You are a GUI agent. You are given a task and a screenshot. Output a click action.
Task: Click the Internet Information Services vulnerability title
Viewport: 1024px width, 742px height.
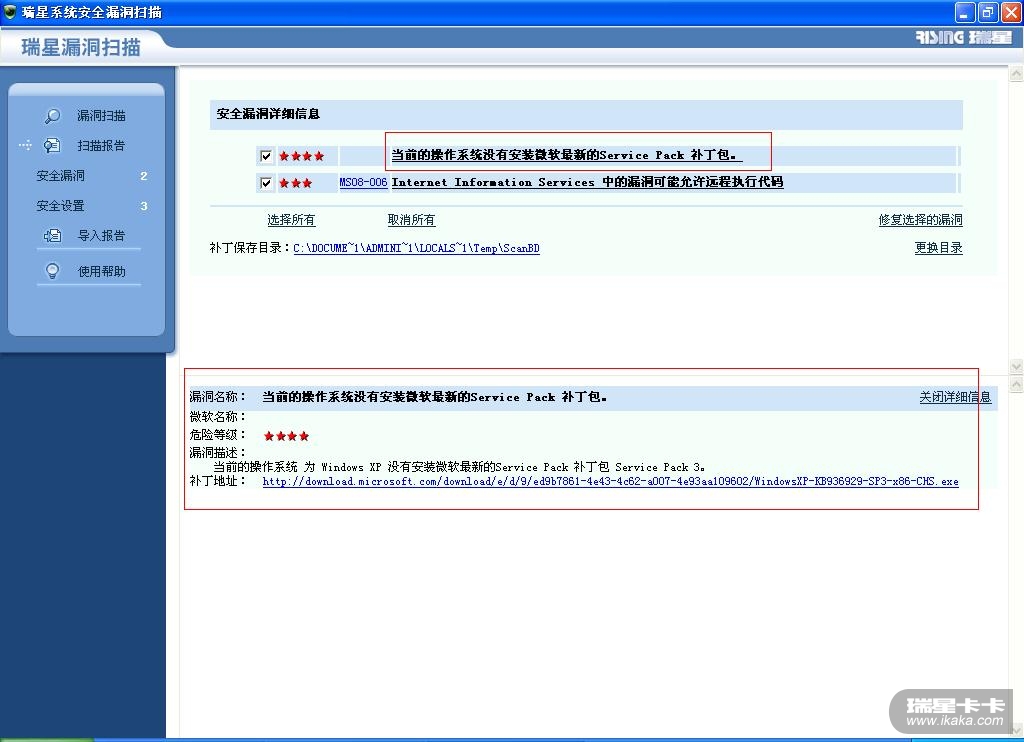pos(587,182)
